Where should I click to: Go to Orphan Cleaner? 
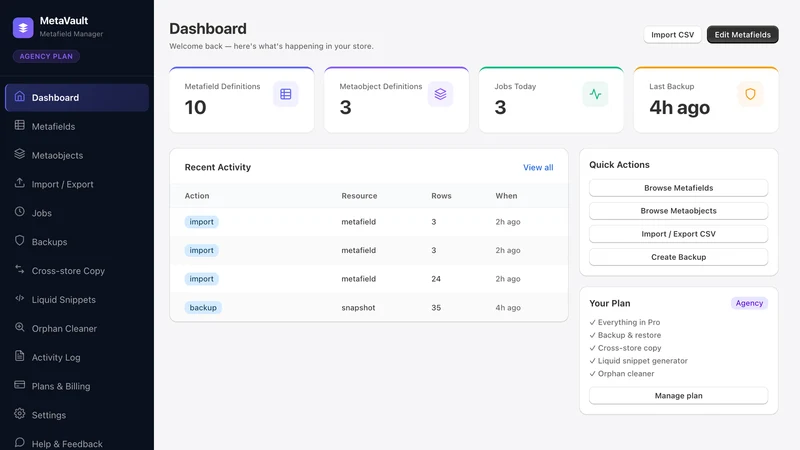coord(77,329)
